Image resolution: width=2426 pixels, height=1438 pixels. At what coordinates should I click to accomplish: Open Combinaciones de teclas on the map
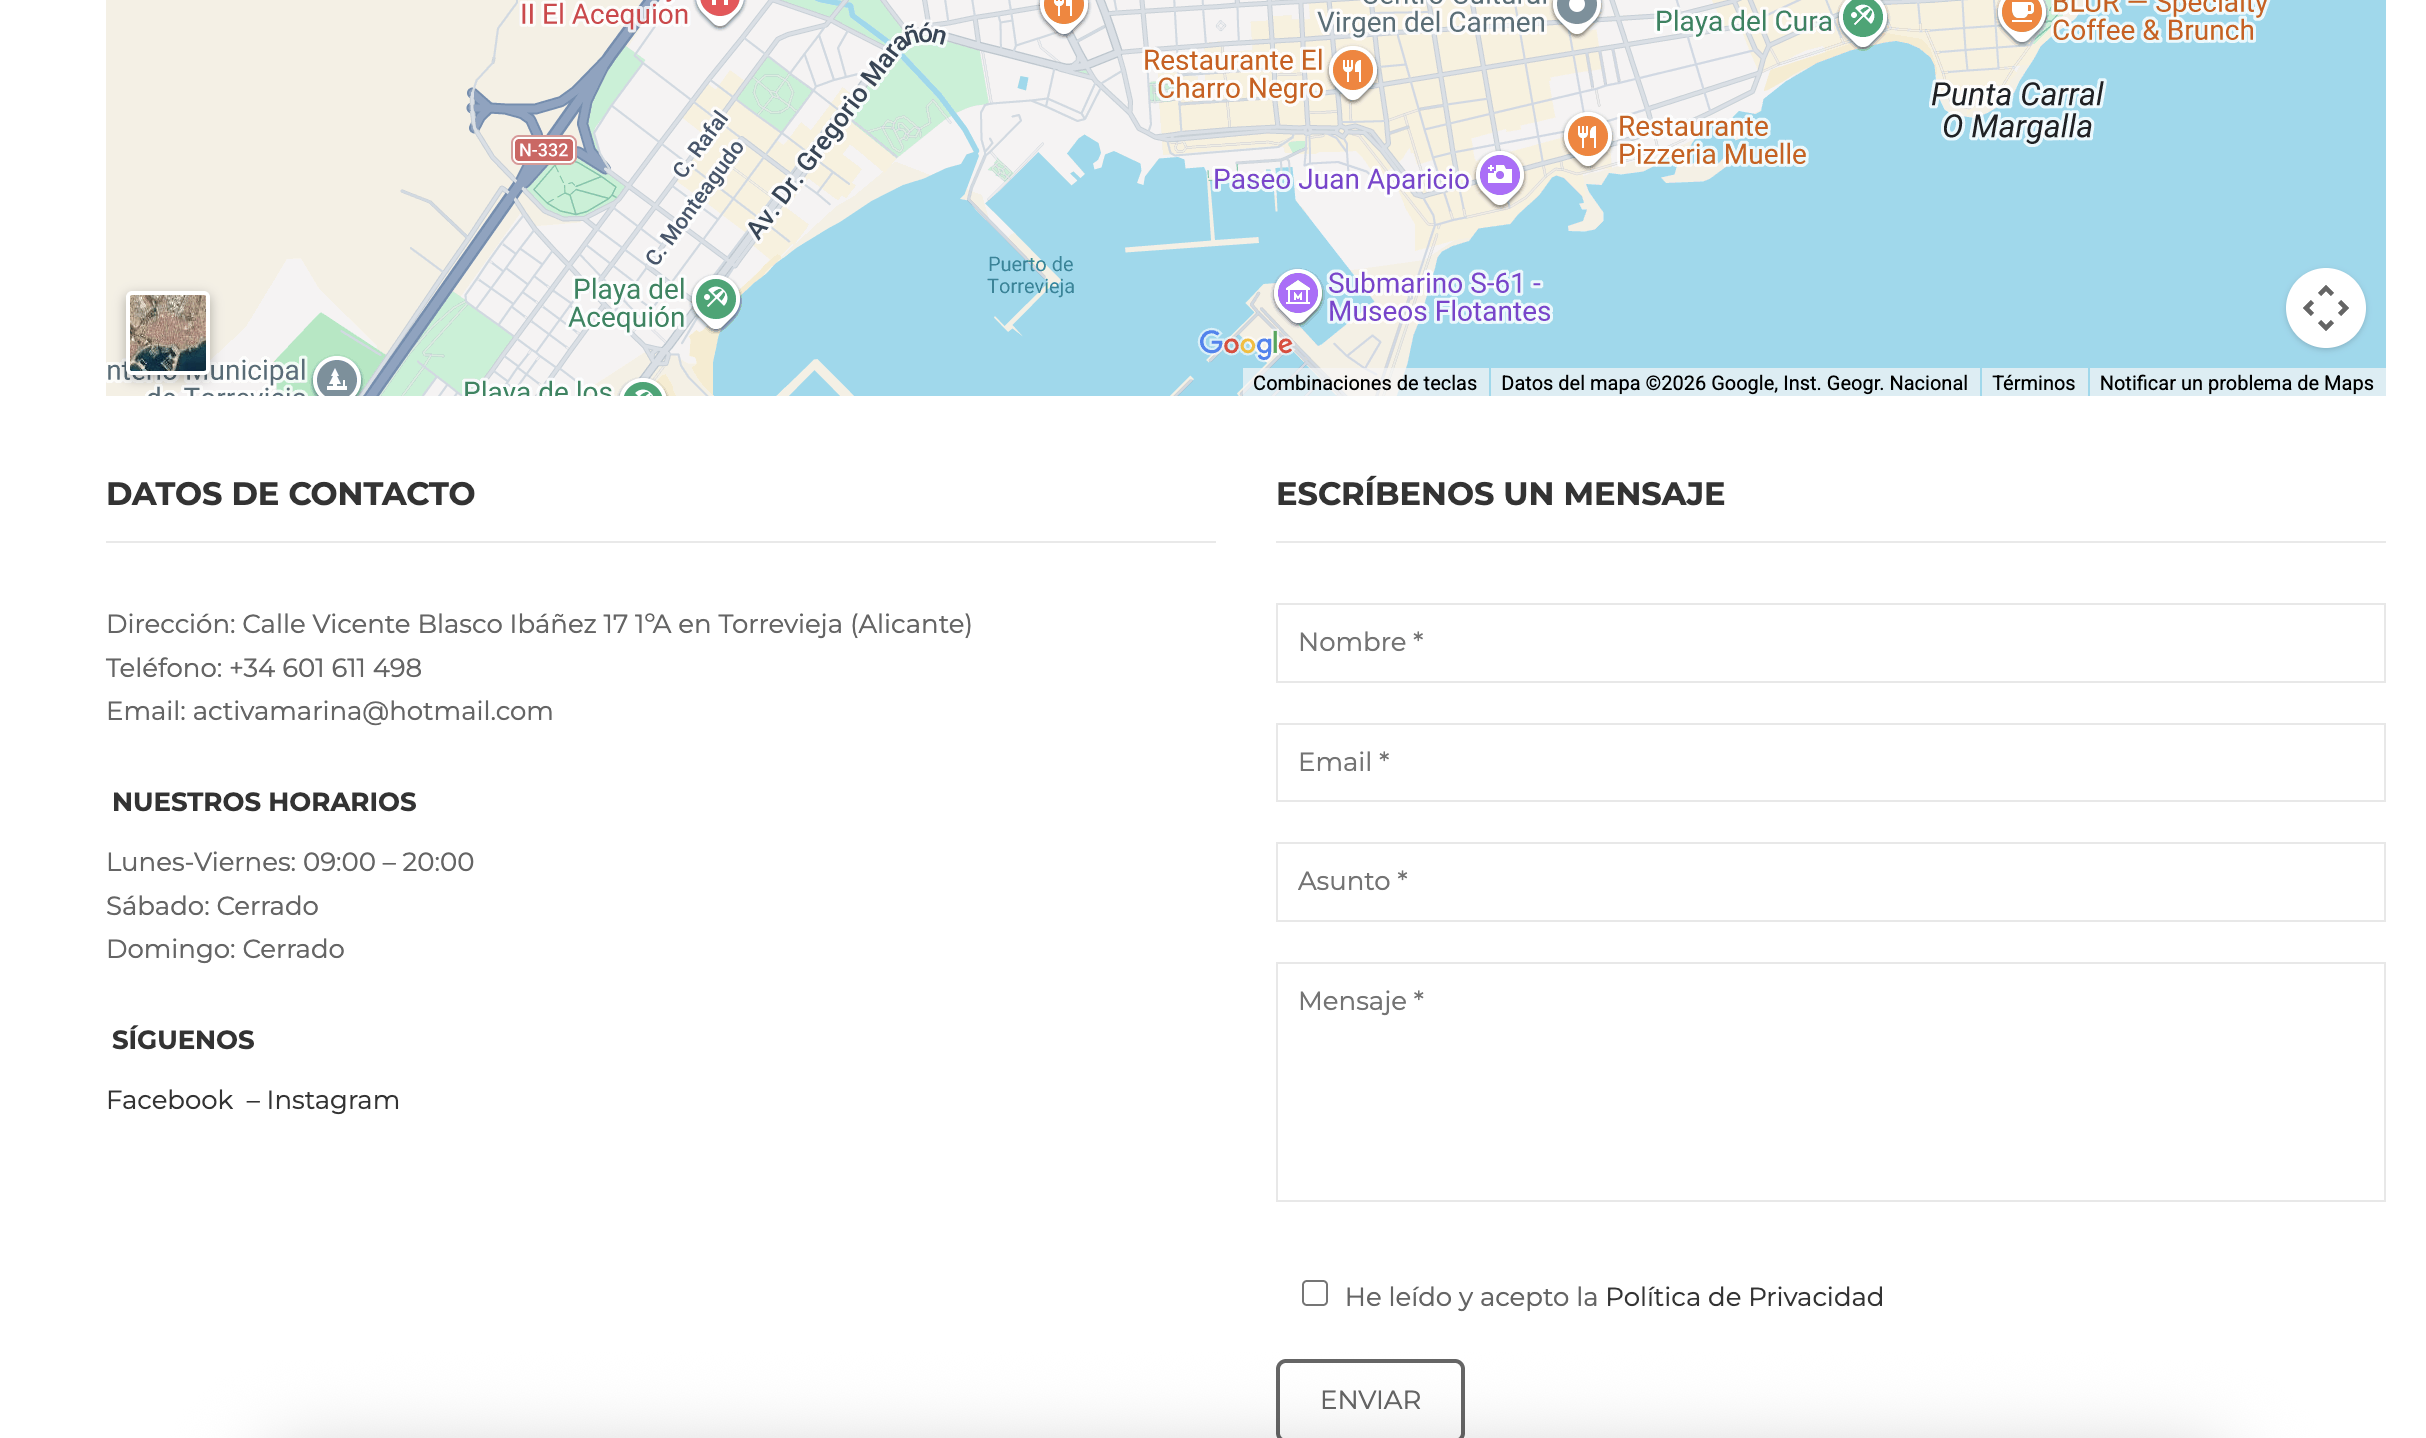coord(1364,383)
